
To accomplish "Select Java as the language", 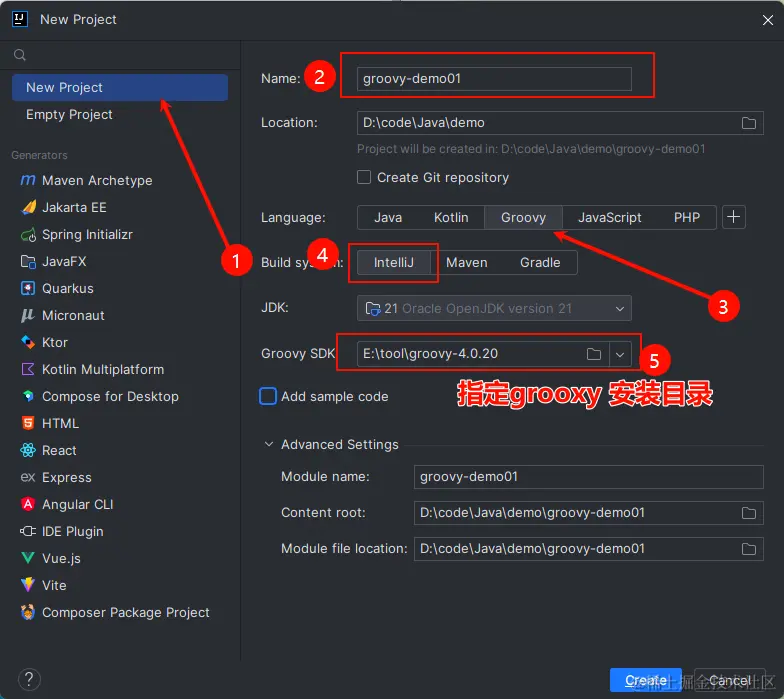I will tap(388, 218).
